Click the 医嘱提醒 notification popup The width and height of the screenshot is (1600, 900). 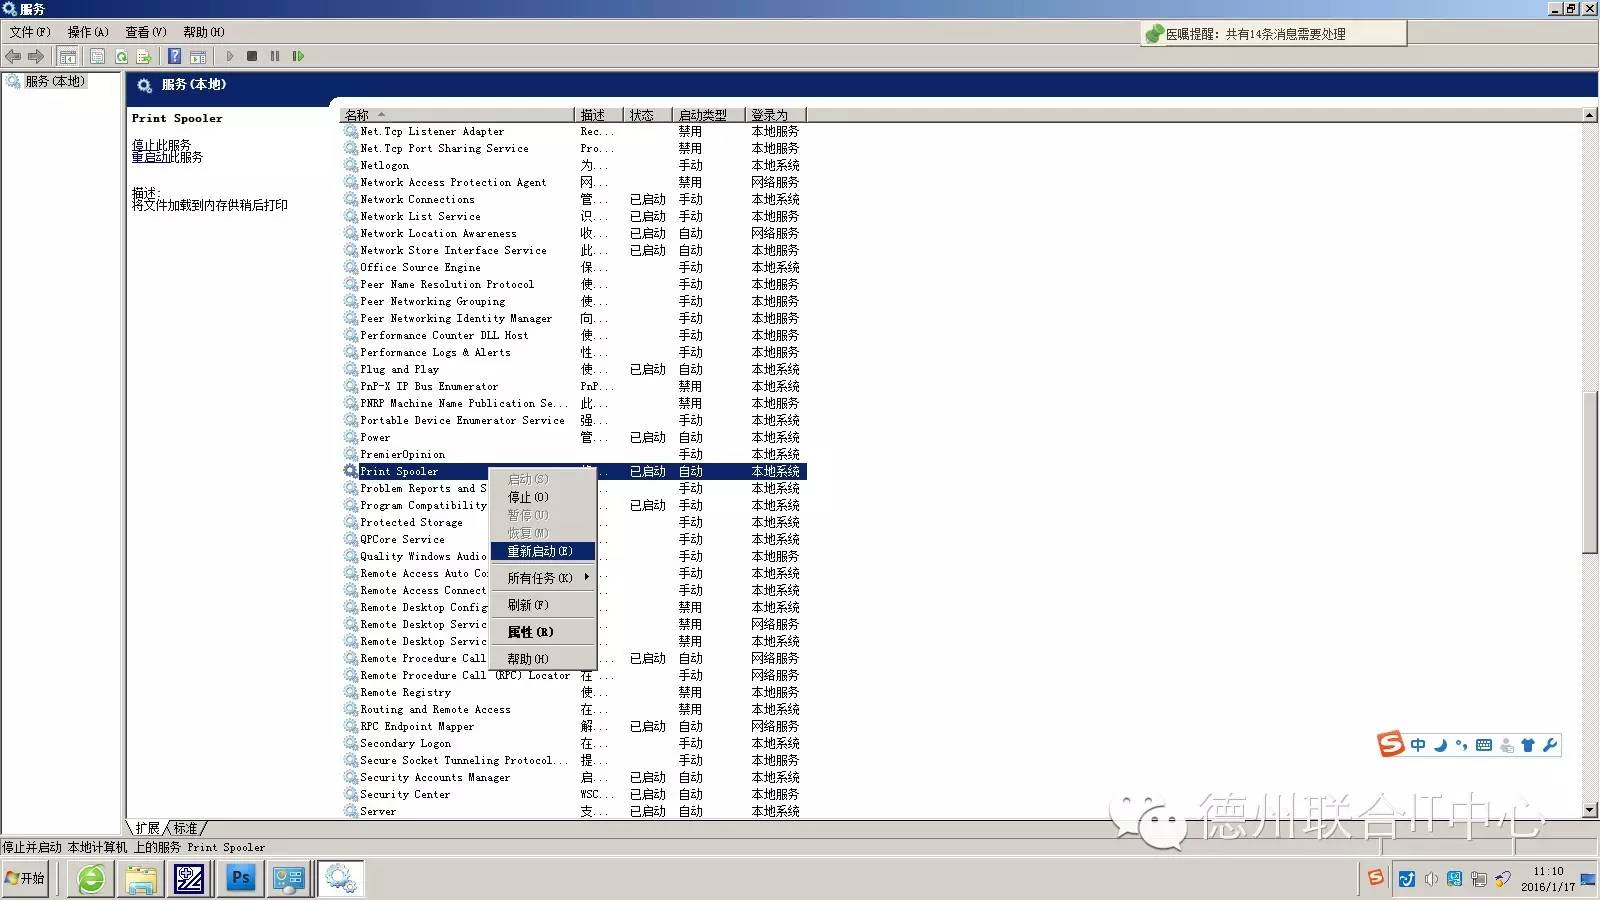(1274, 34)
